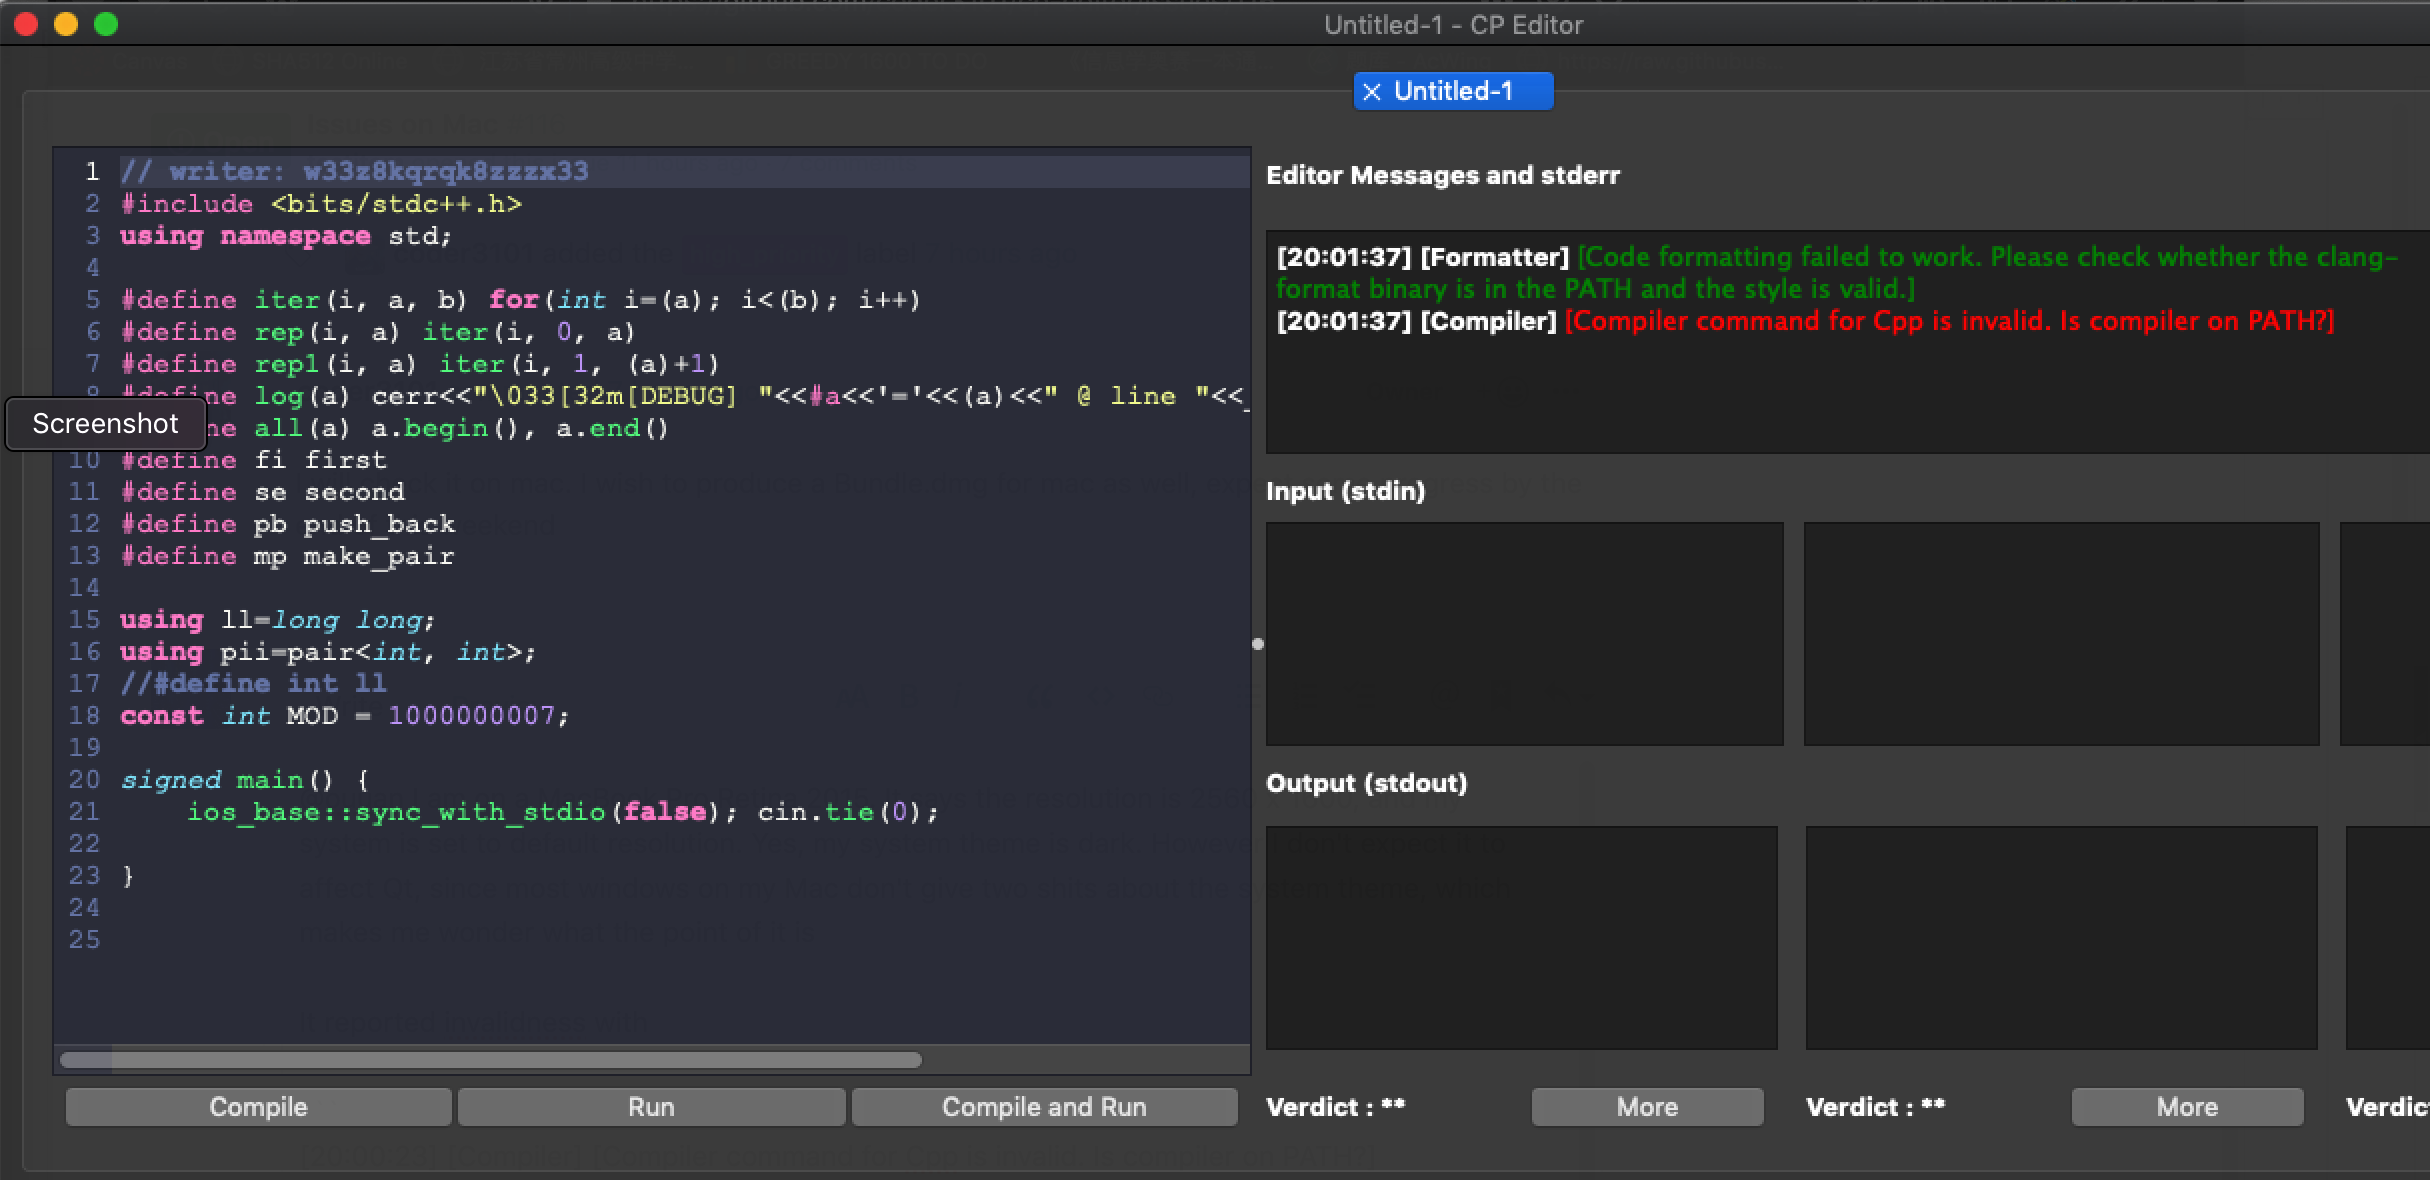
Task: Click inside the second Input stdin box
Action: [2061, 634]
